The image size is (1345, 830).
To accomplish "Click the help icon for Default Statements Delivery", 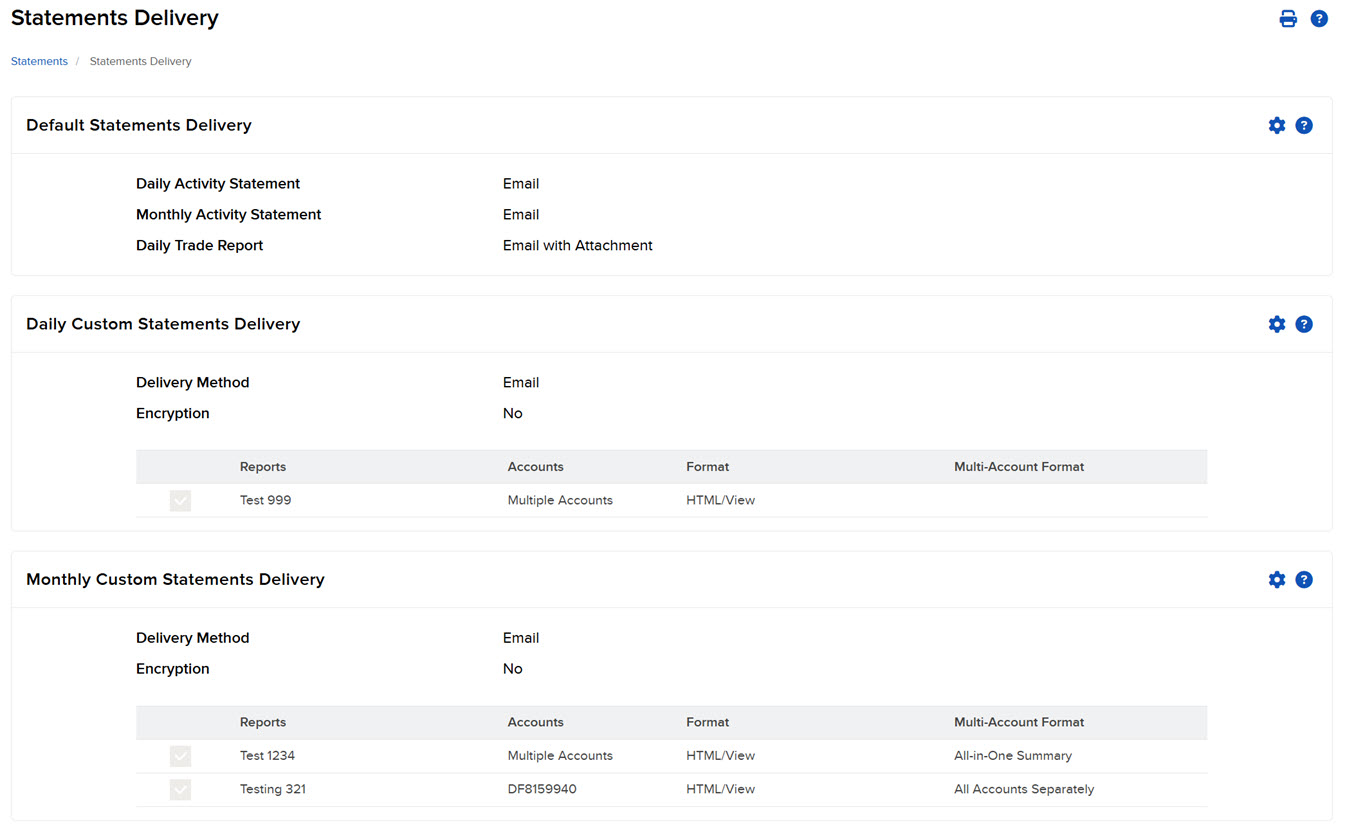I will (1304, 125).
